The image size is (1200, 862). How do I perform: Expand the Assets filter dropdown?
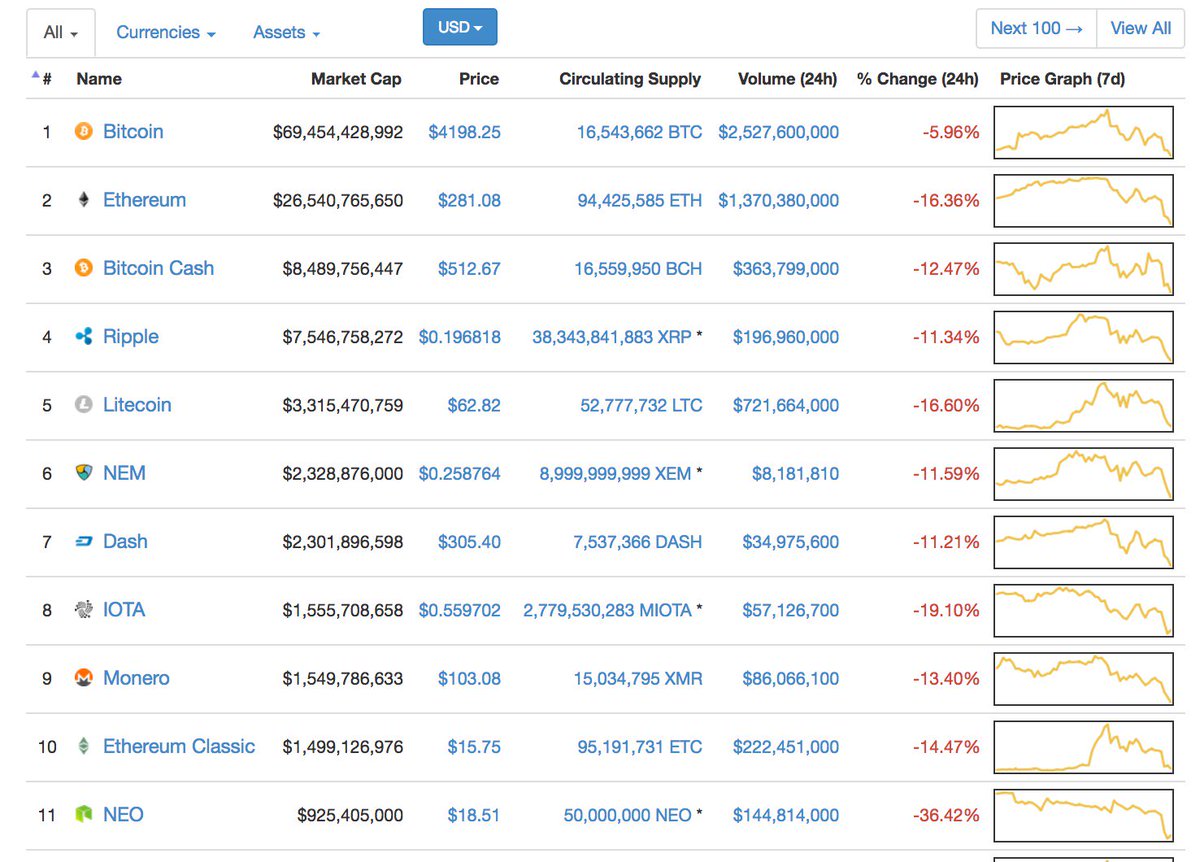286,33
